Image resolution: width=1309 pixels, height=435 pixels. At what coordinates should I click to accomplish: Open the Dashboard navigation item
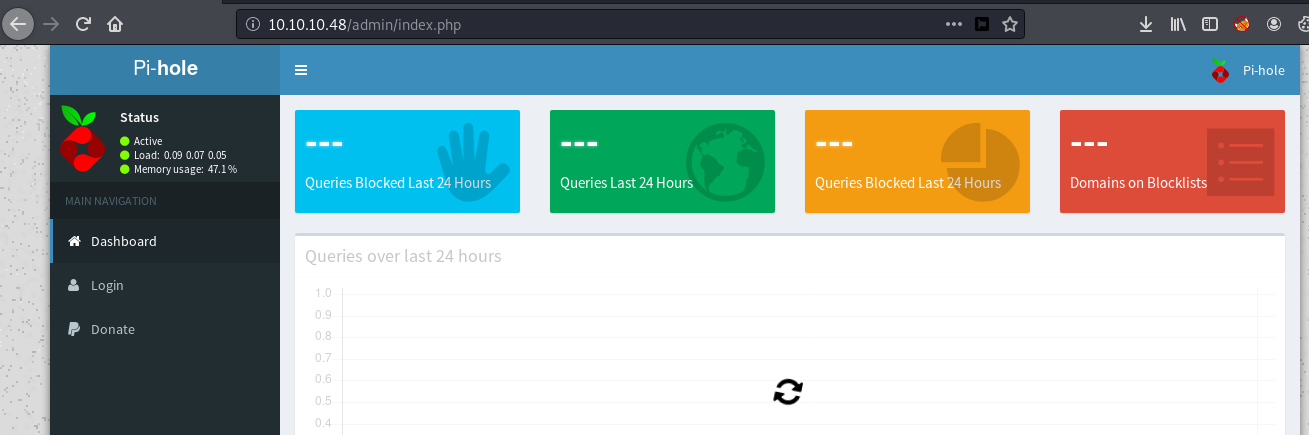coord(165,241)
